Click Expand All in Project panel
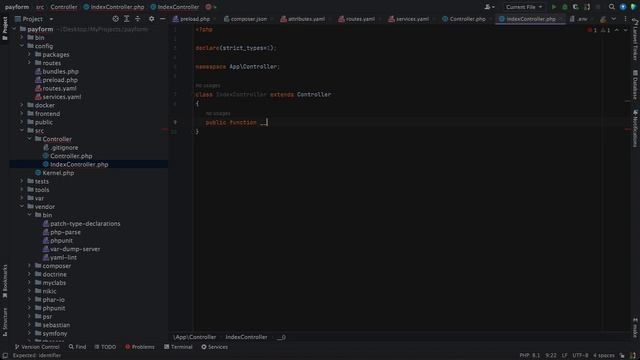640x360 pixels. pos(127,19)
